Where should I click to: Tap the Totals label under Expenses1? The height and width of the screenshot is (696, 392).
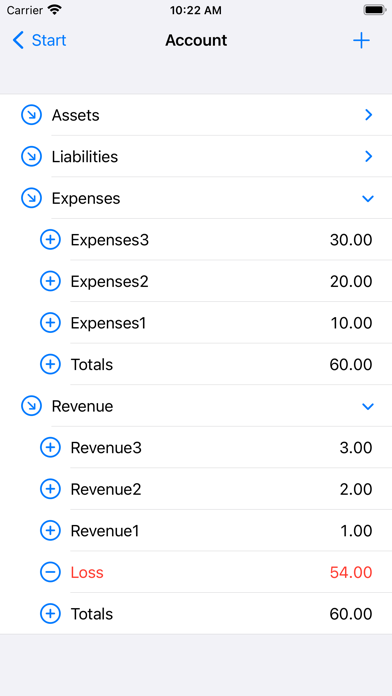pos(92,364)
